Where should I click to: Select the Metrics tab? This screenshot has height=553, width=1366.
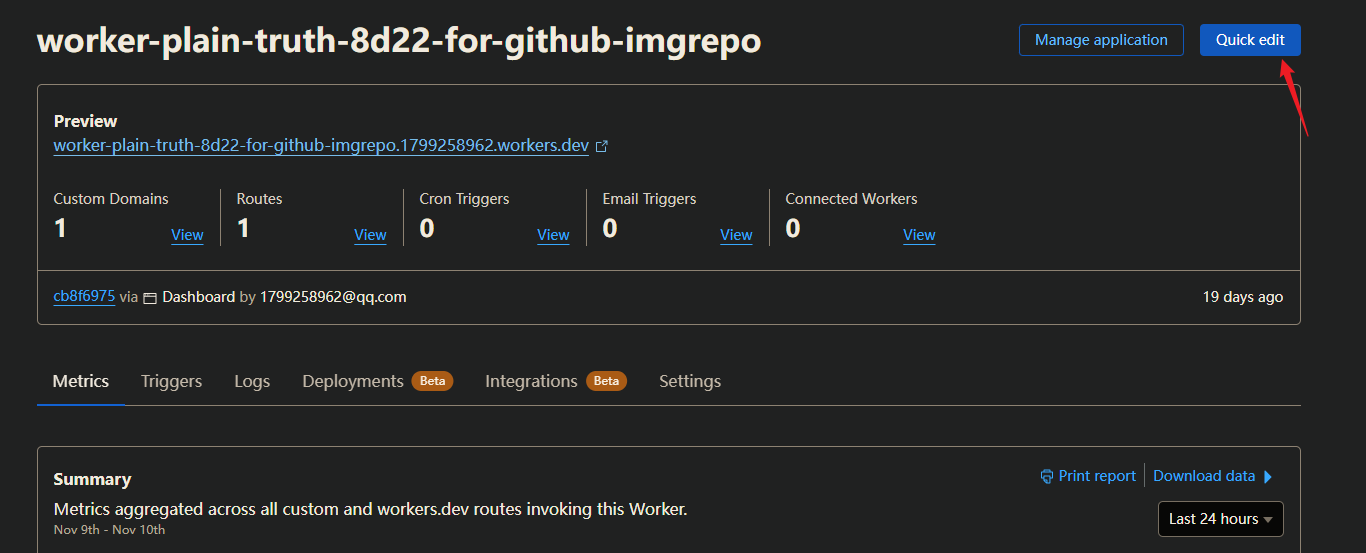[x=81, y=381]
